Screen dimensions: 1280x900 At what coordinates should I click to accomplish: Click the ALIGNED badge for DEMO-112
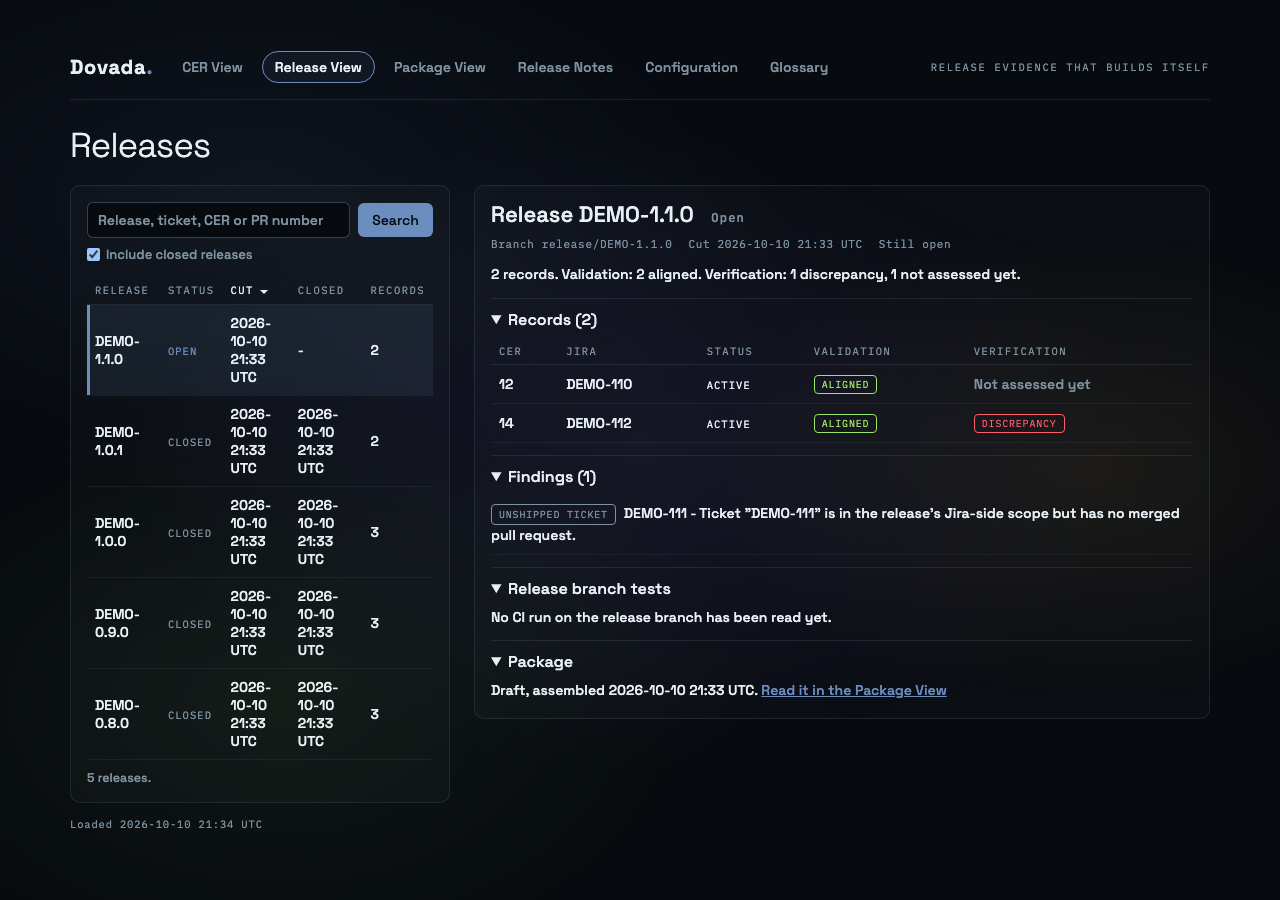click(x=845, y=424)
